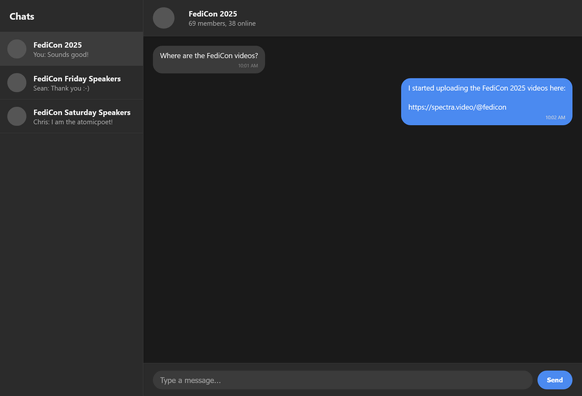Click the blue uploaded videos message bubble

(487, 101)
